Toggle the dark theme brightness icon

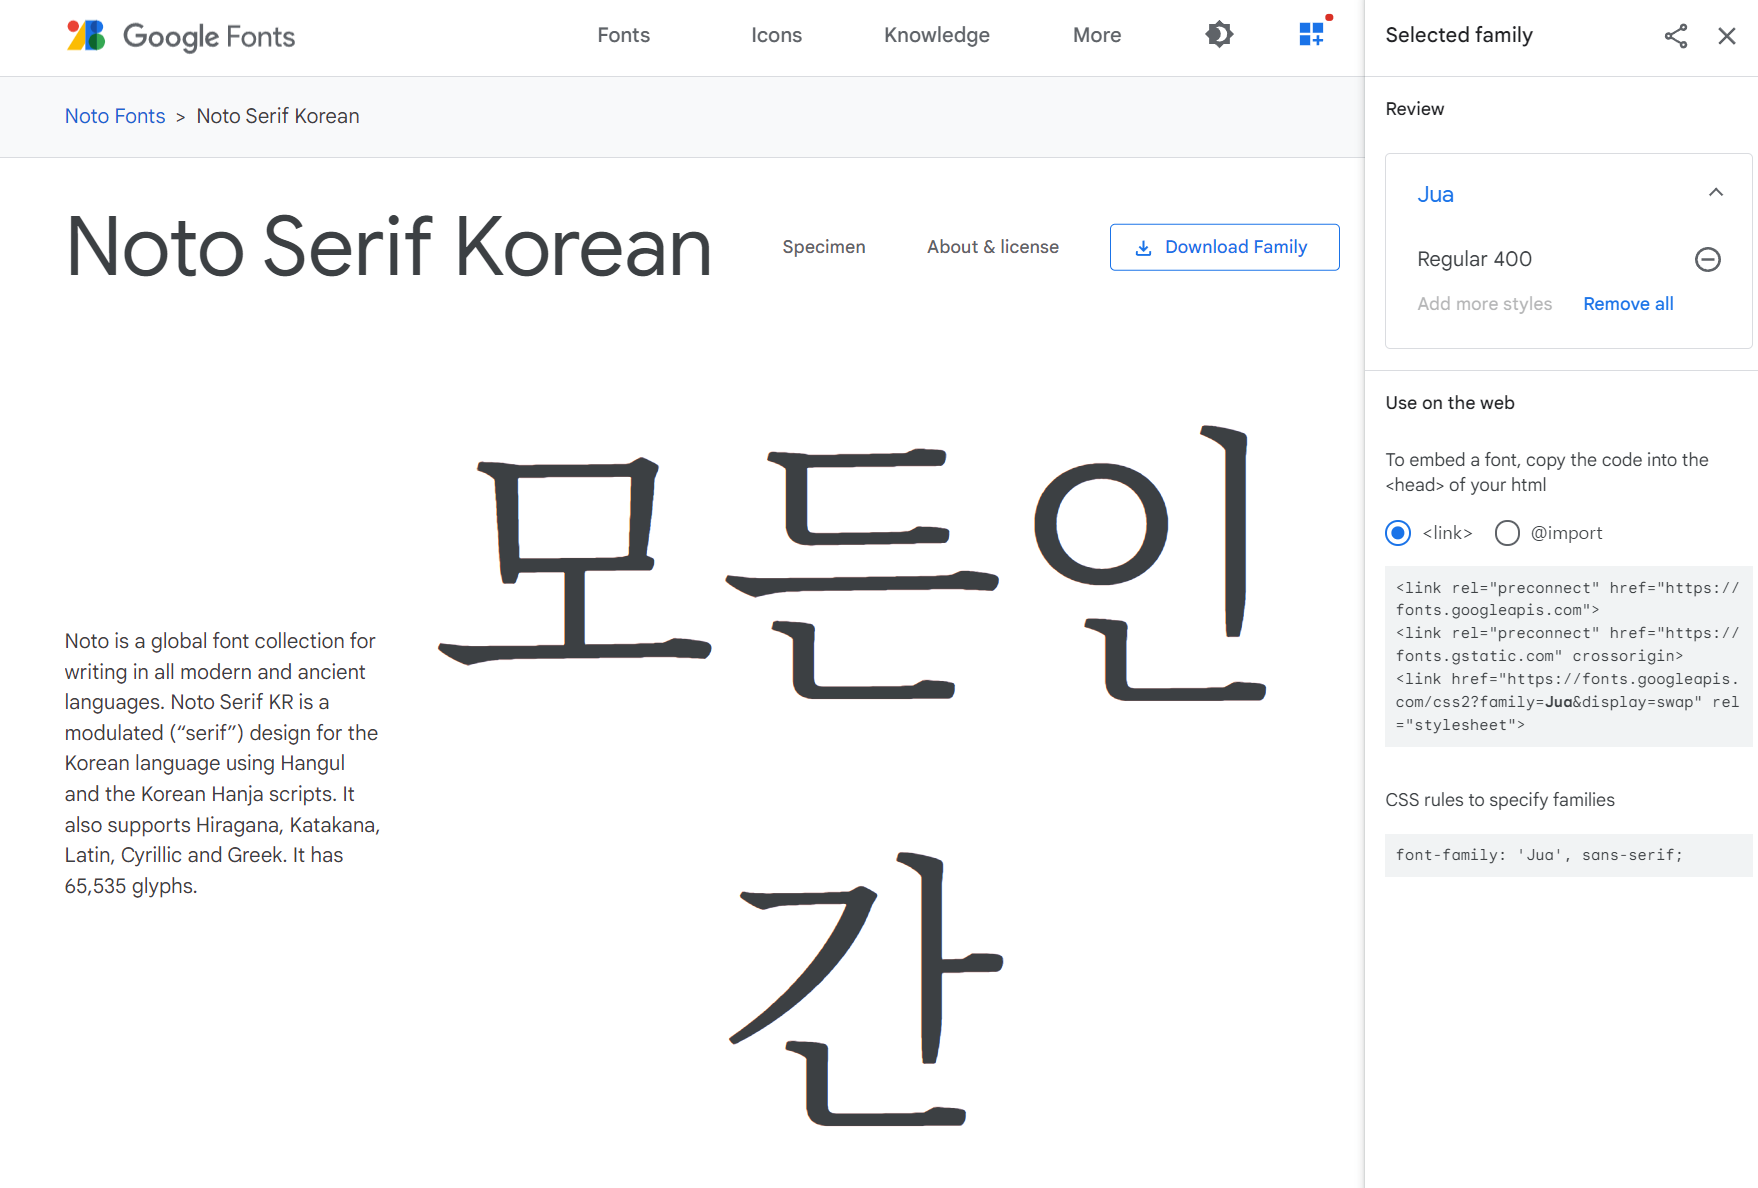pyautogui.click(x=1219, y=35)
